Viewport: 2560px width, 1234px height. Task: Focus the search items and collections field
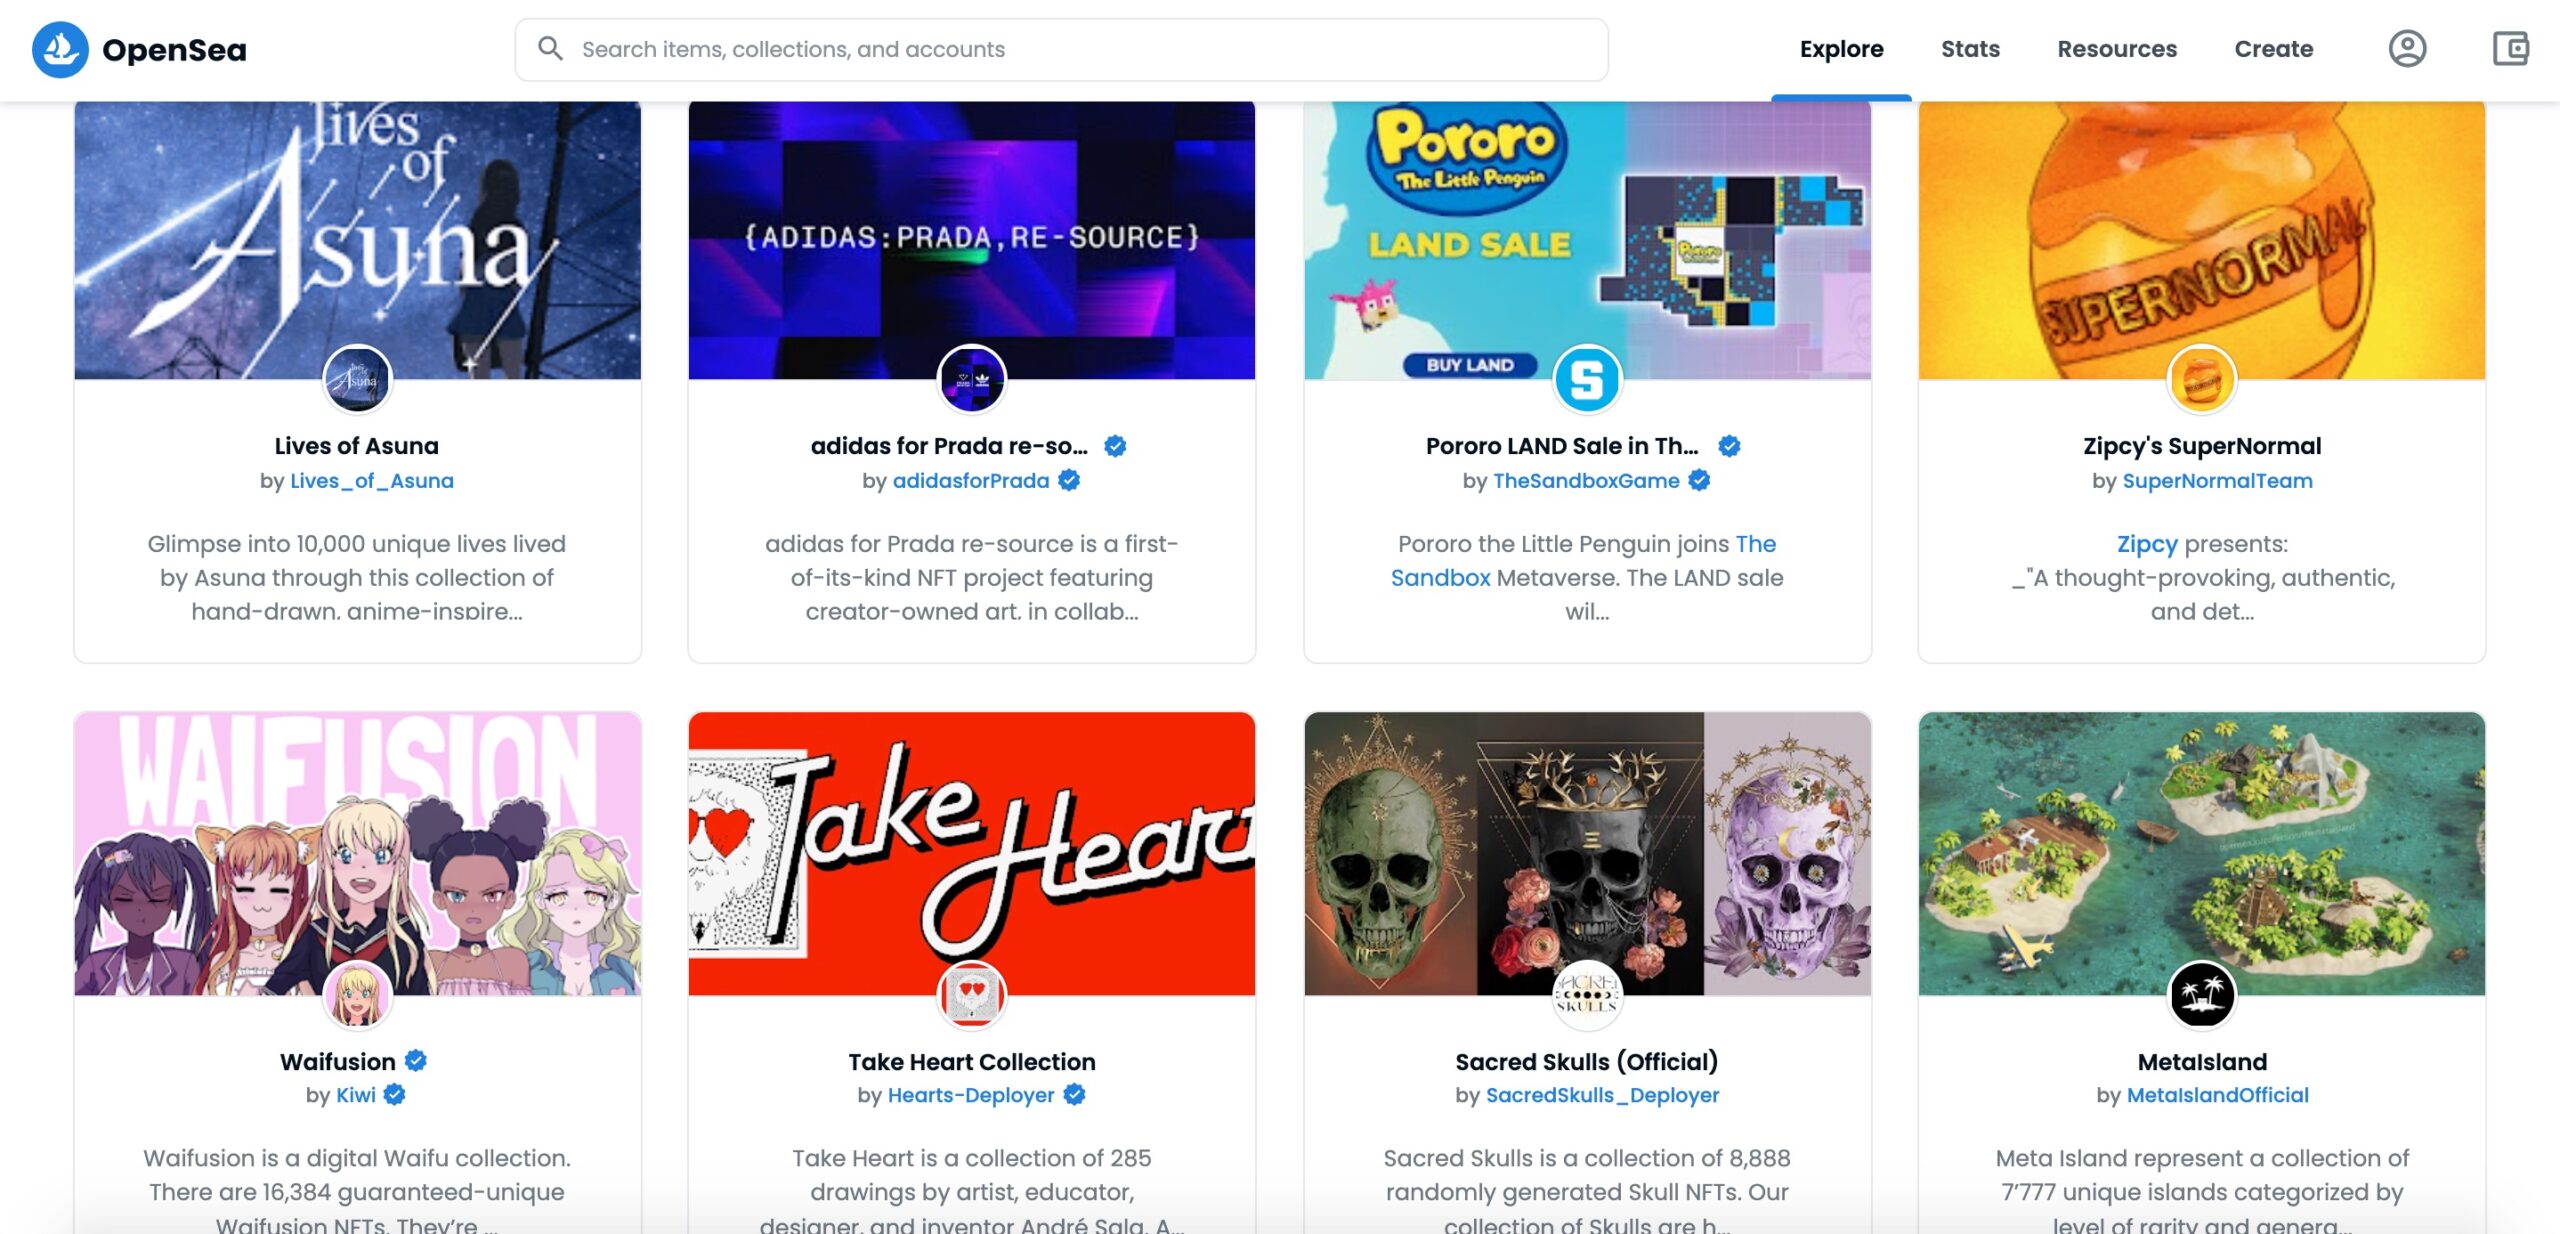(x=1061, y=49)
